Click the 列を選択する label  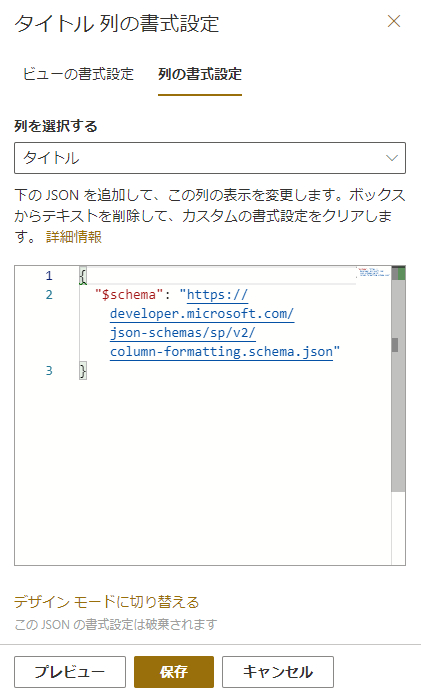(x=56, y=127)
